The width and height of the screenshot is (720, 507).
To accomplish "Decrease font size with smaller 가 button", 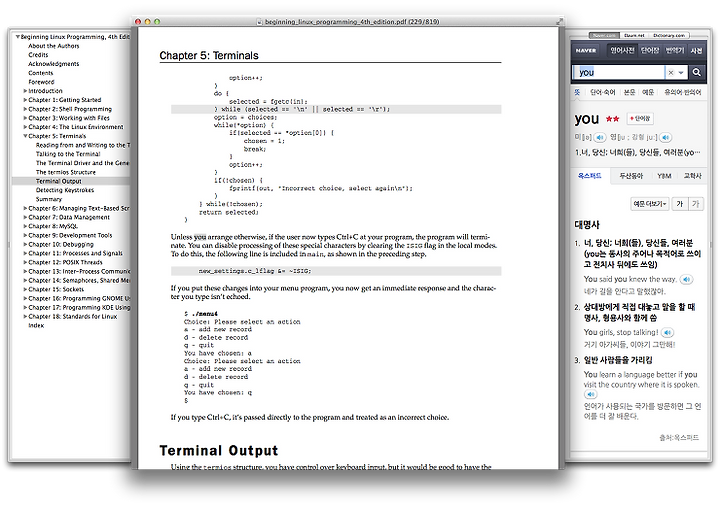I will point(696,204).
